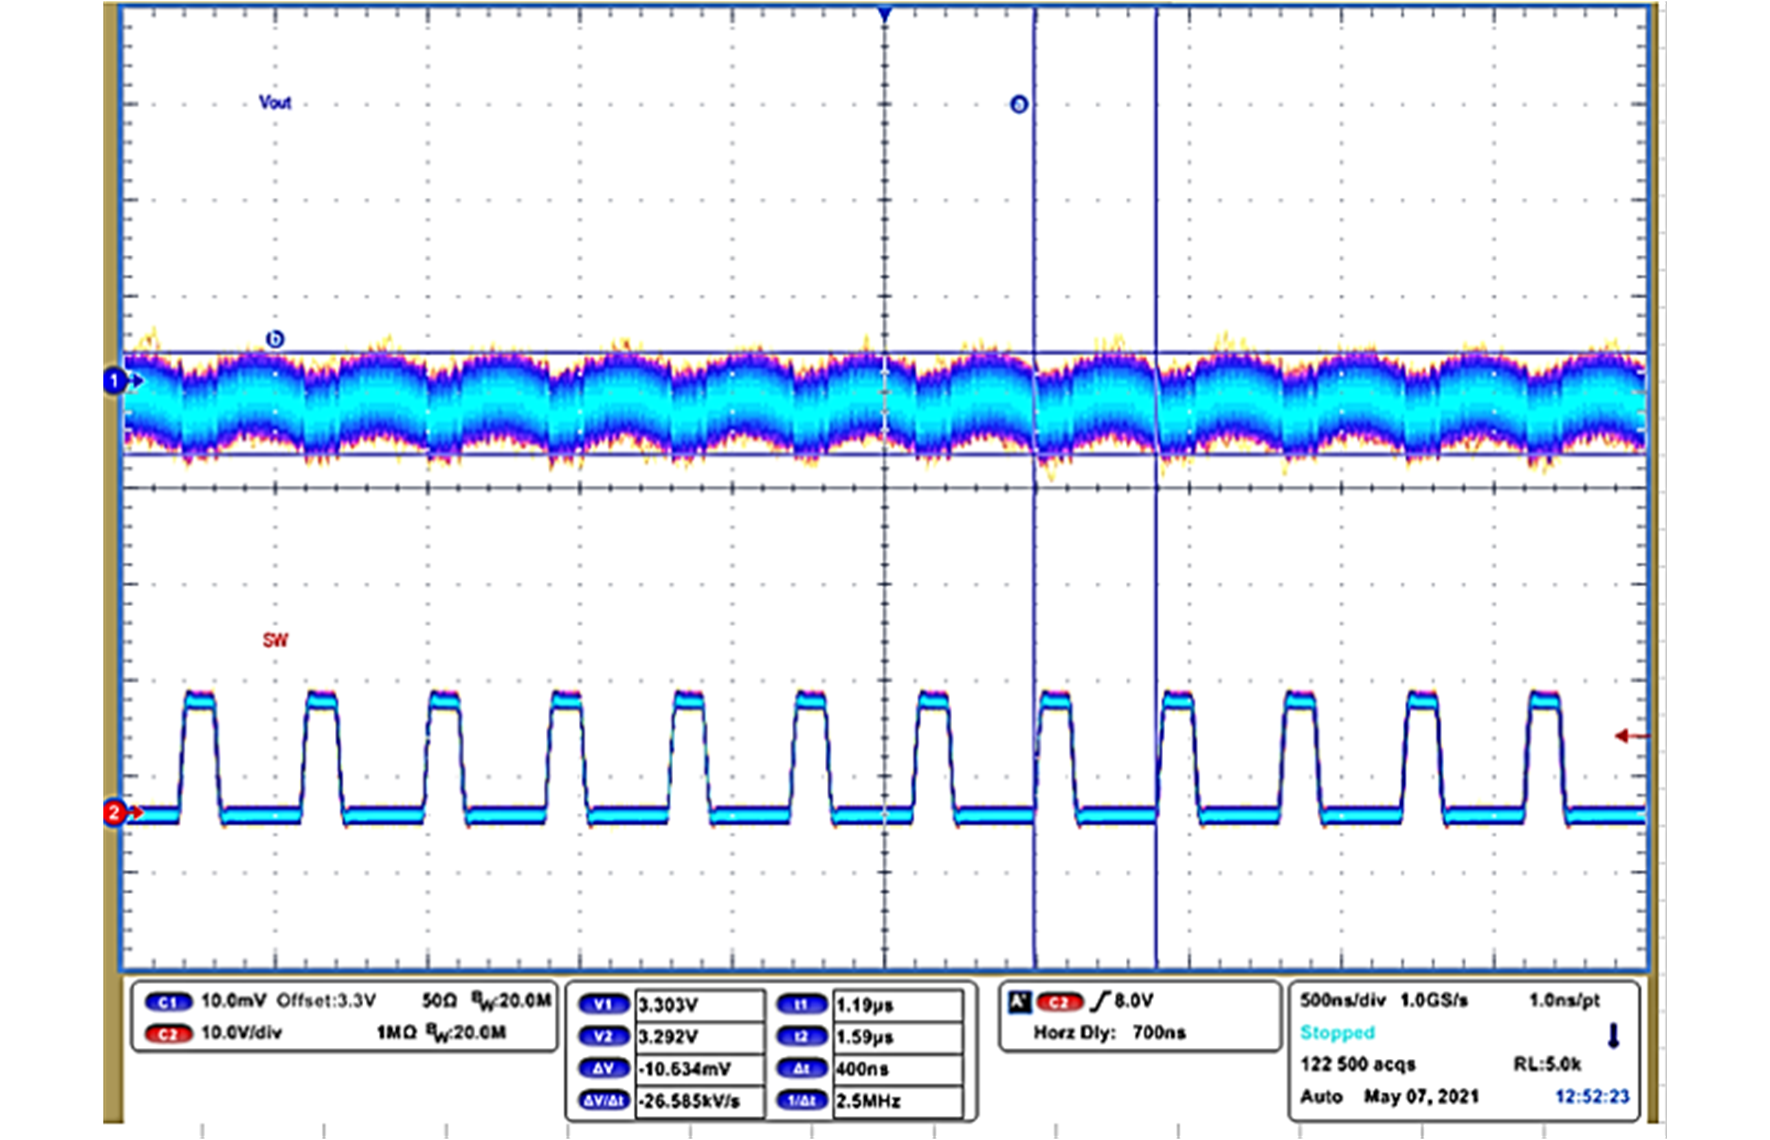The height and width of the screenshot is (1140, 1770).
Task: Click the Stopped acquisition status
Action: click(x=1337, y=1032)
